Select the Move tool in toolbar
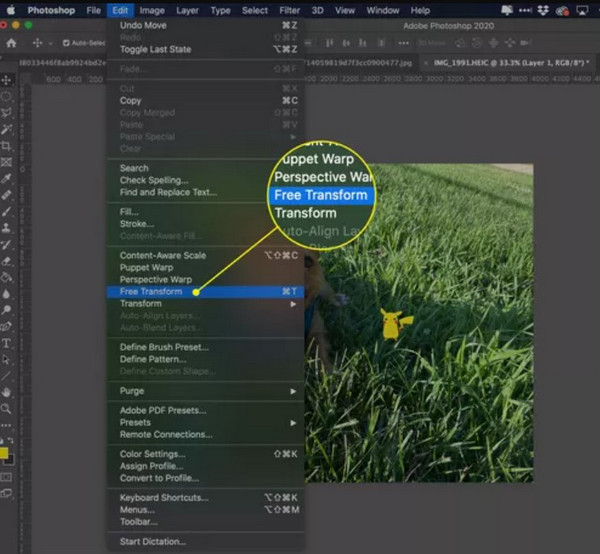The image size is (600, 554). click(6, 80)
